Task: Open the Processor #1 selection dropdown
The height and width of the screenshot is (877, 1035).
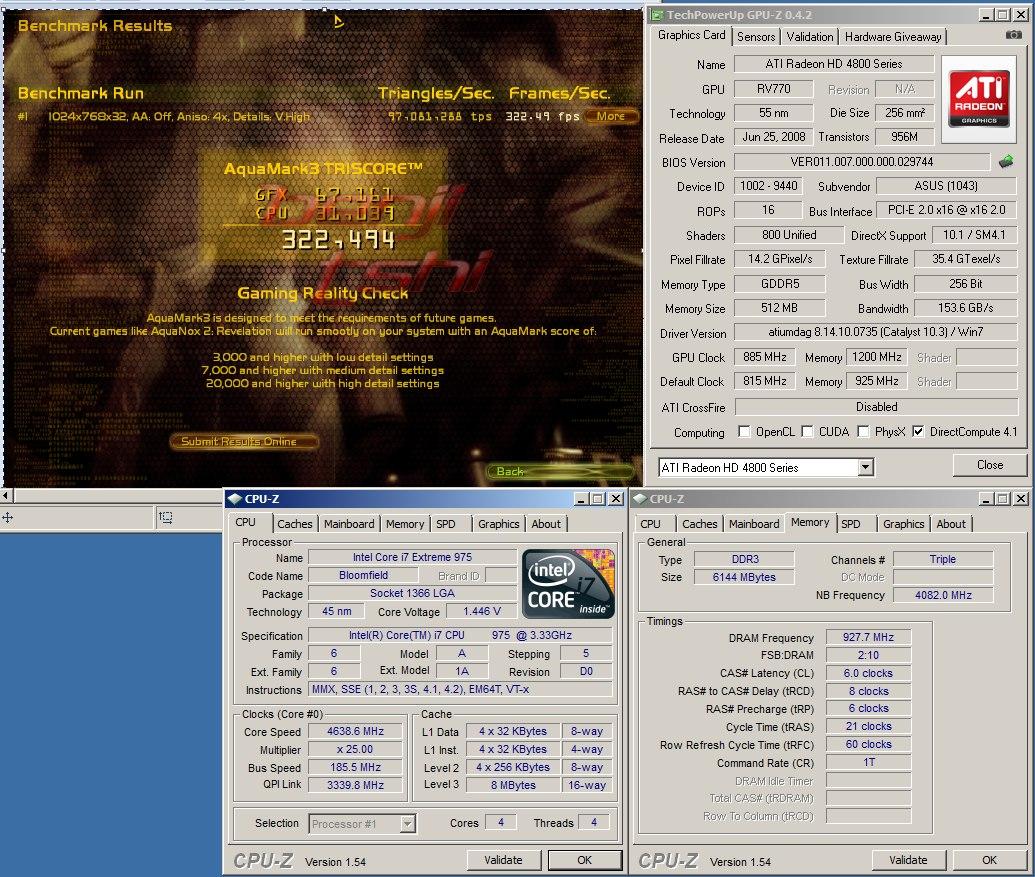Action: pos(408,824)
